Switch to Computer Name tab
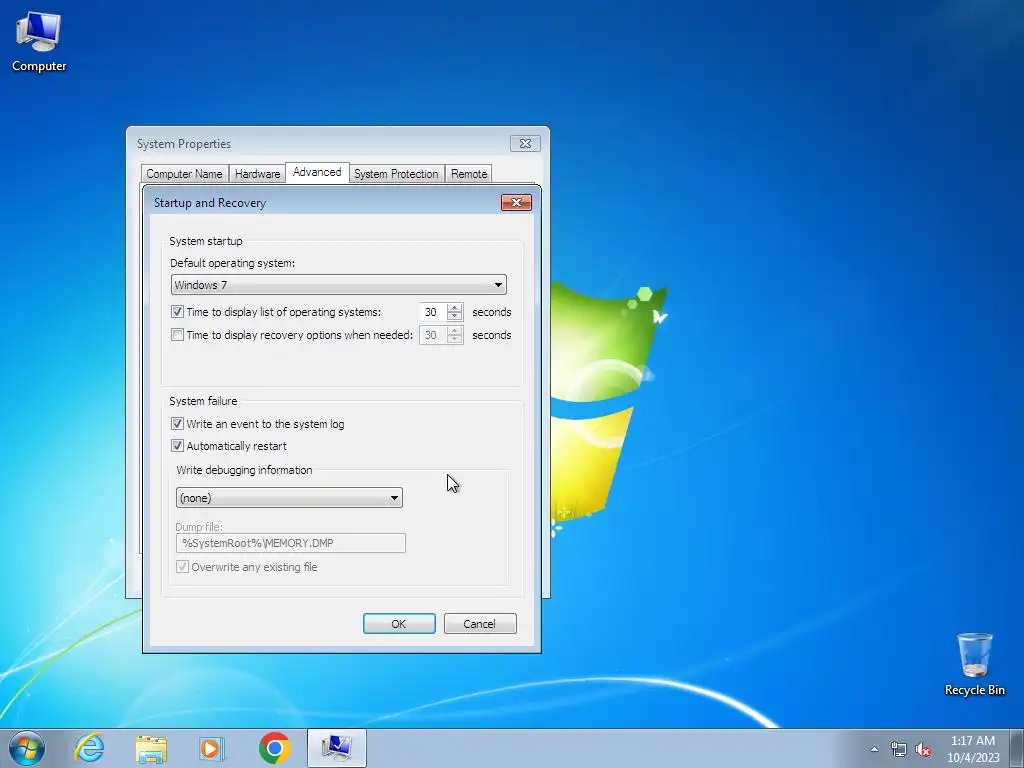Viewport: 1024px width, 768px height. 184,174
